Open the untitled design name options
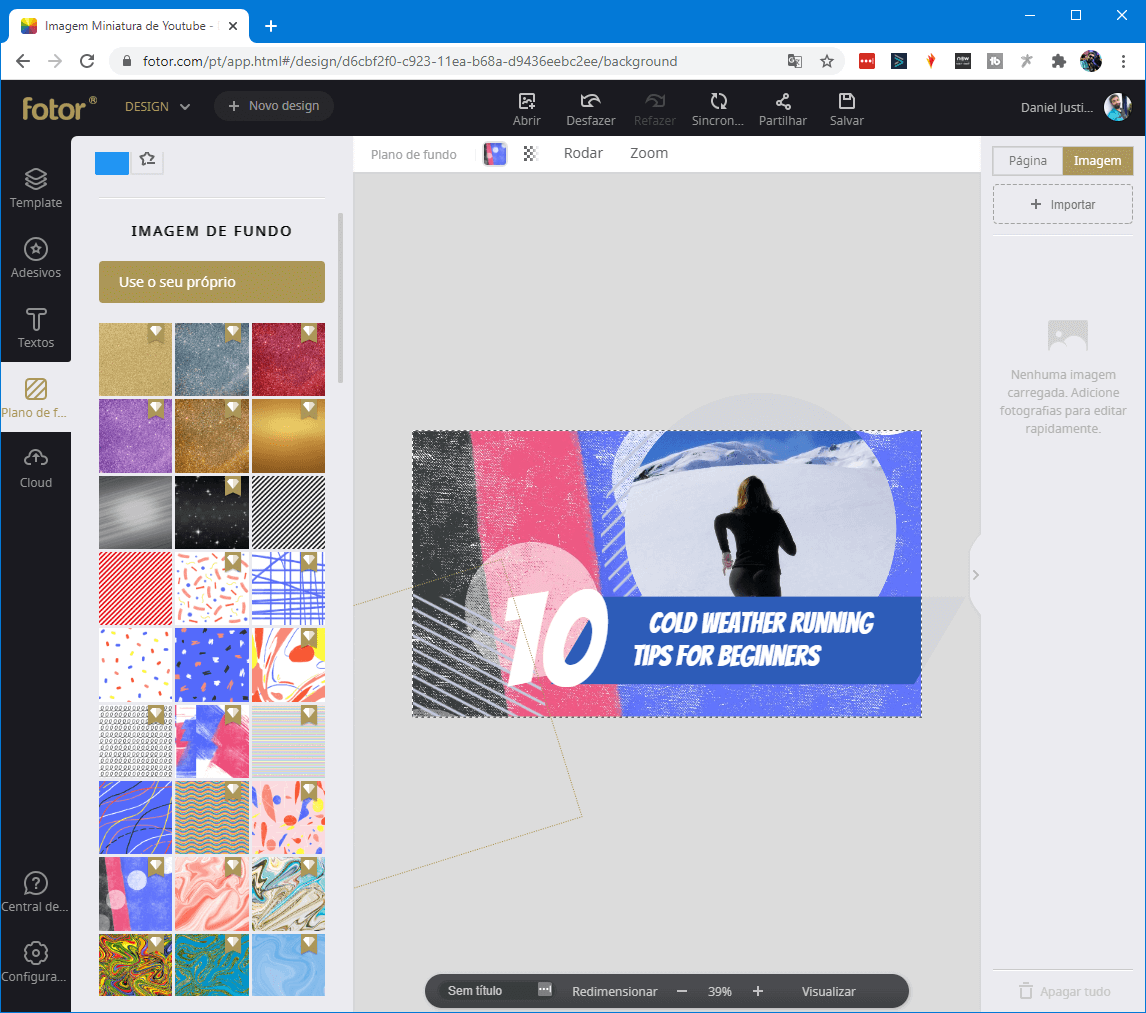The image size is (1146, 1013). 544,989
